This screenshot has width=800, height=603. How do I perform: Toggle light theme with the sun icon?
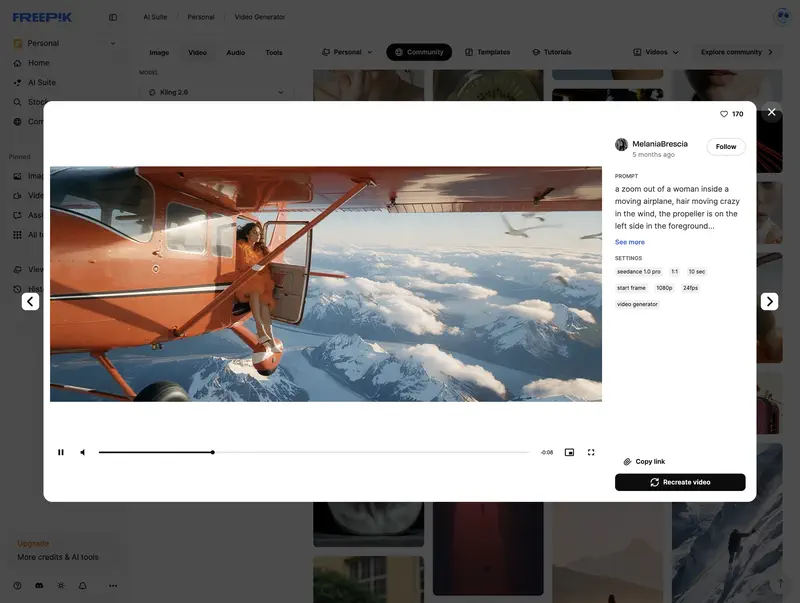tap(61, 586)
